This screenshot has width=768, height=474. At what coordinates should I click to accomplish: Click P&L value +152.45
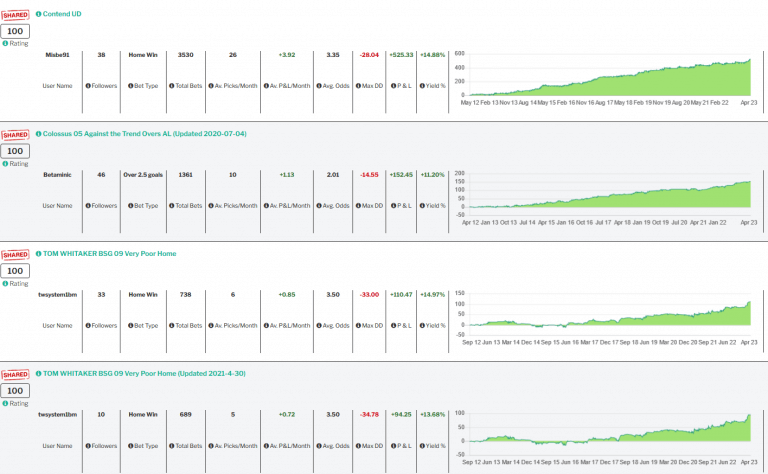[401, 175]
